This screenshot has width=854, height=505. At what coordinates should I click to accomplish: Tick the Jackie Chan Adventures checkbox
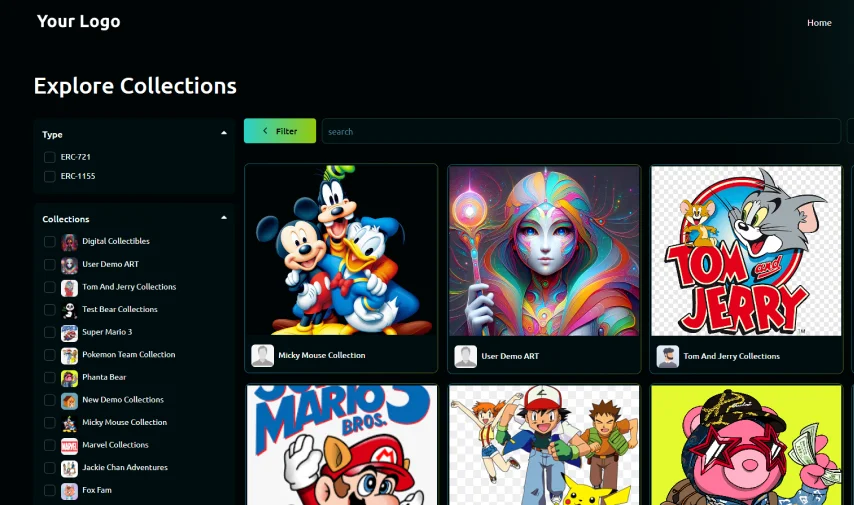(50, 469)
